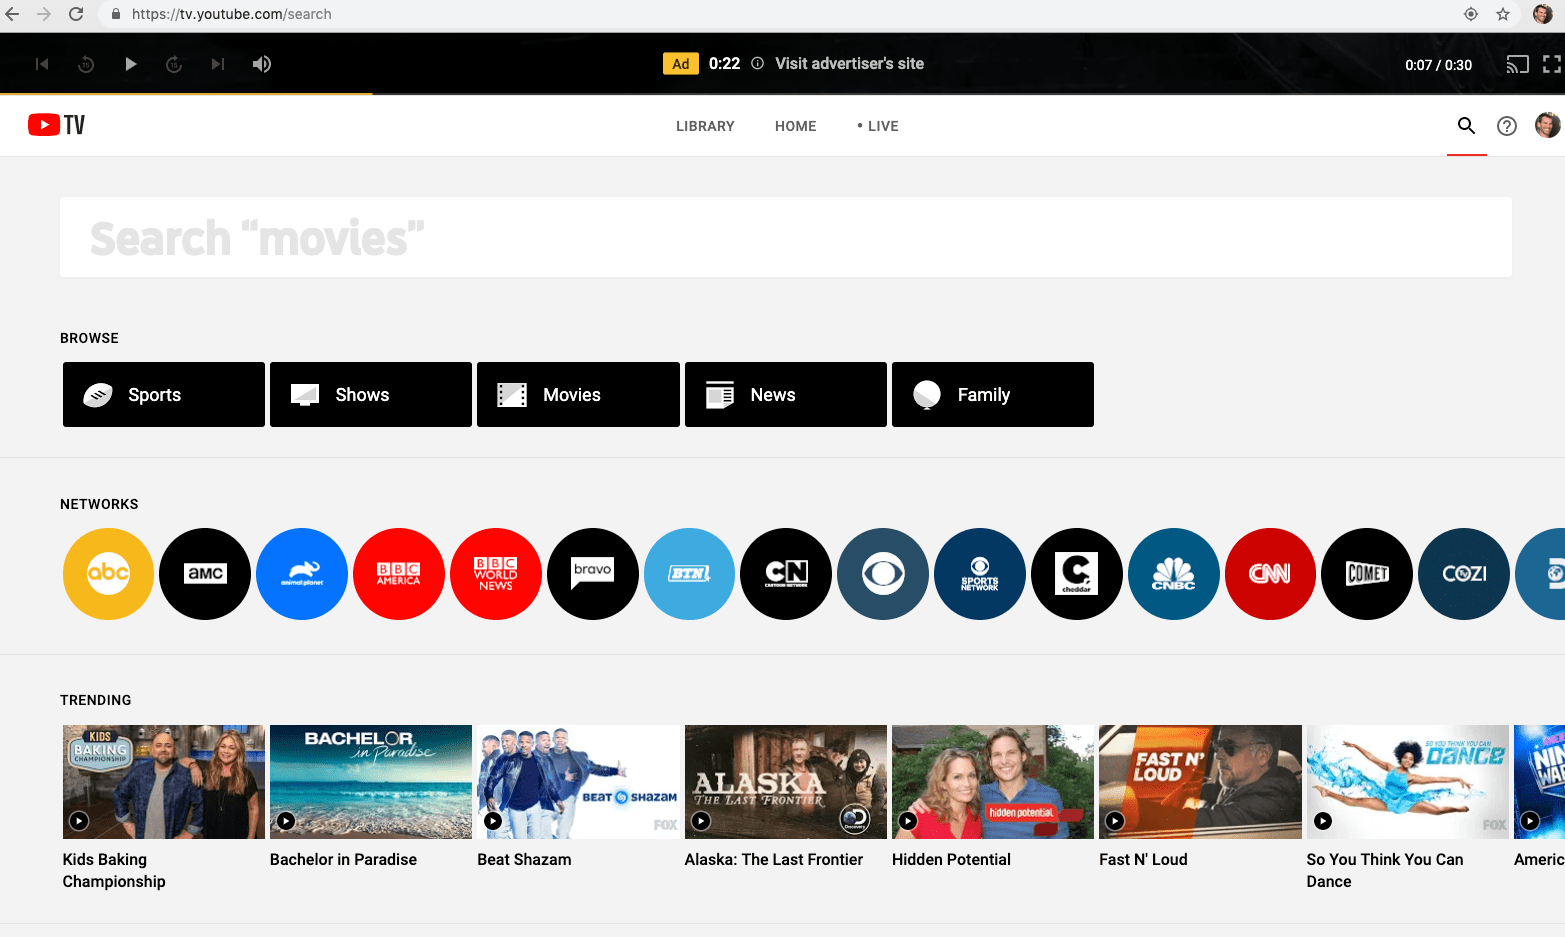Open the browser profile avatar
Image resolution: width=1565 pixels, height=937 pixels.
coord(1543,14)
